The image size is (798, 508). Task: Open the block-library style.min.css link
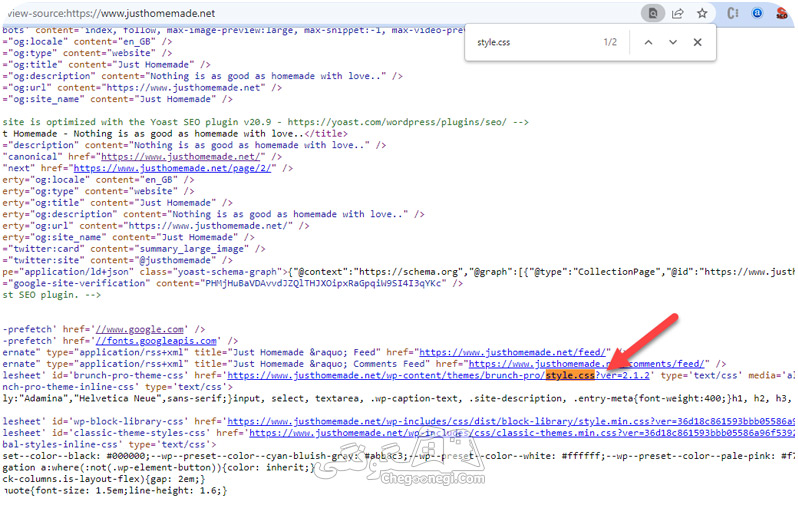point(510,421)
